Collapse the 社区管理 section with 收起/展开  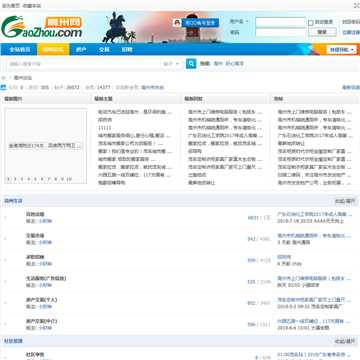coord(345,341)
